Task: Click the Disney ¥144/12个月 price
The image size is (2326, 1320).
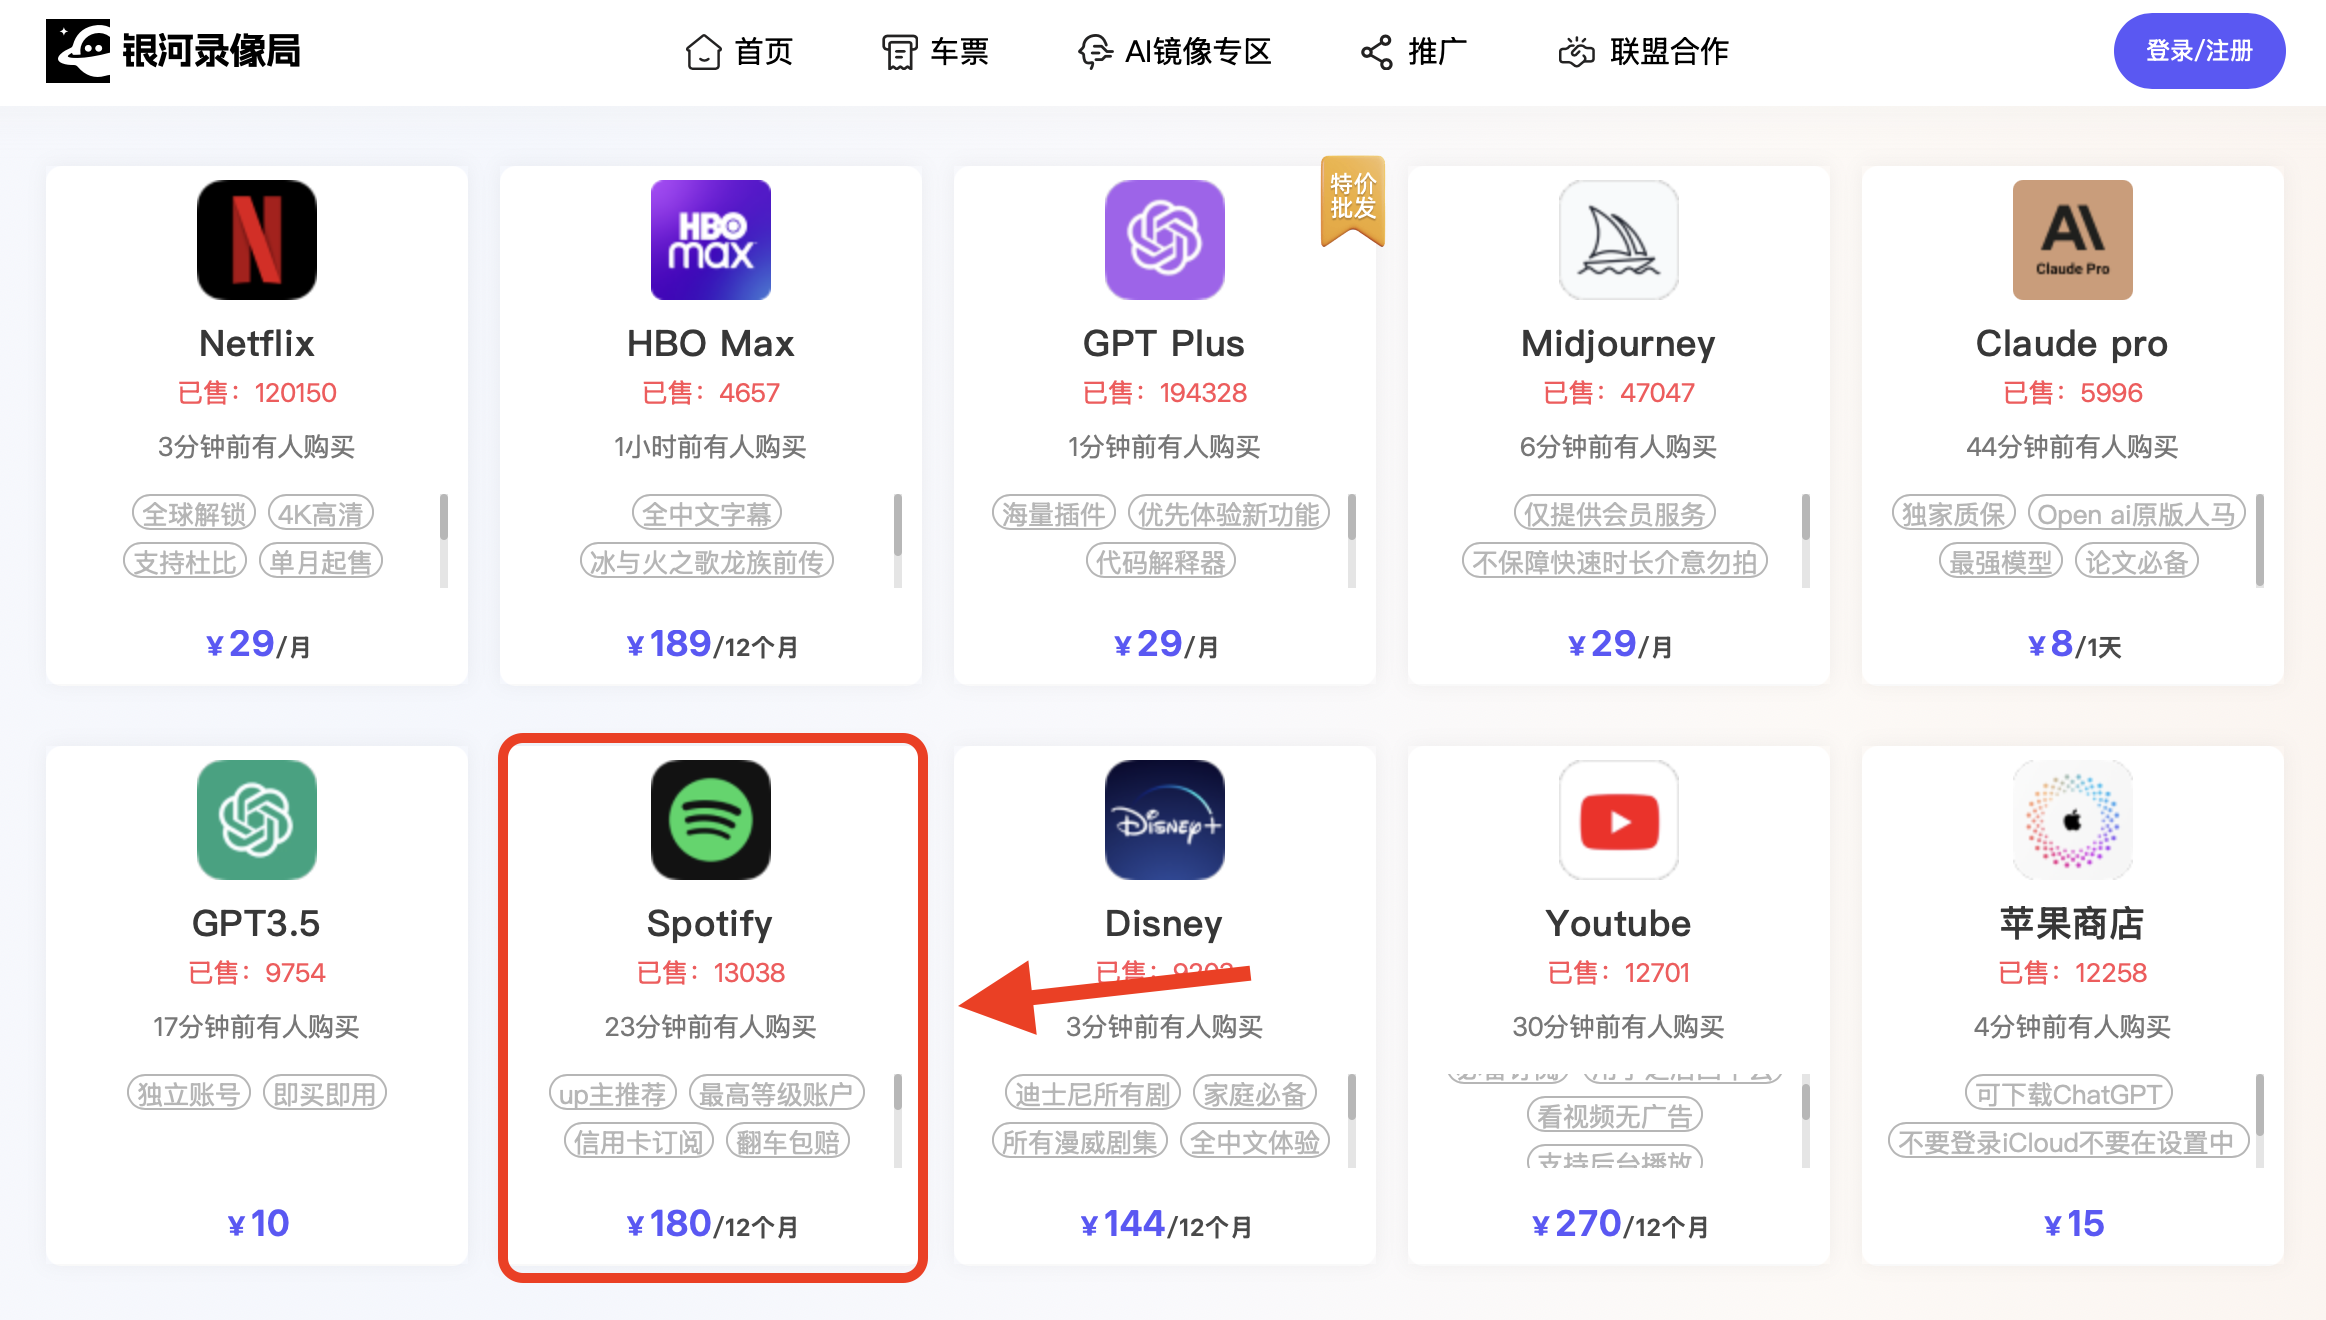Action: pos(1165,1224)
